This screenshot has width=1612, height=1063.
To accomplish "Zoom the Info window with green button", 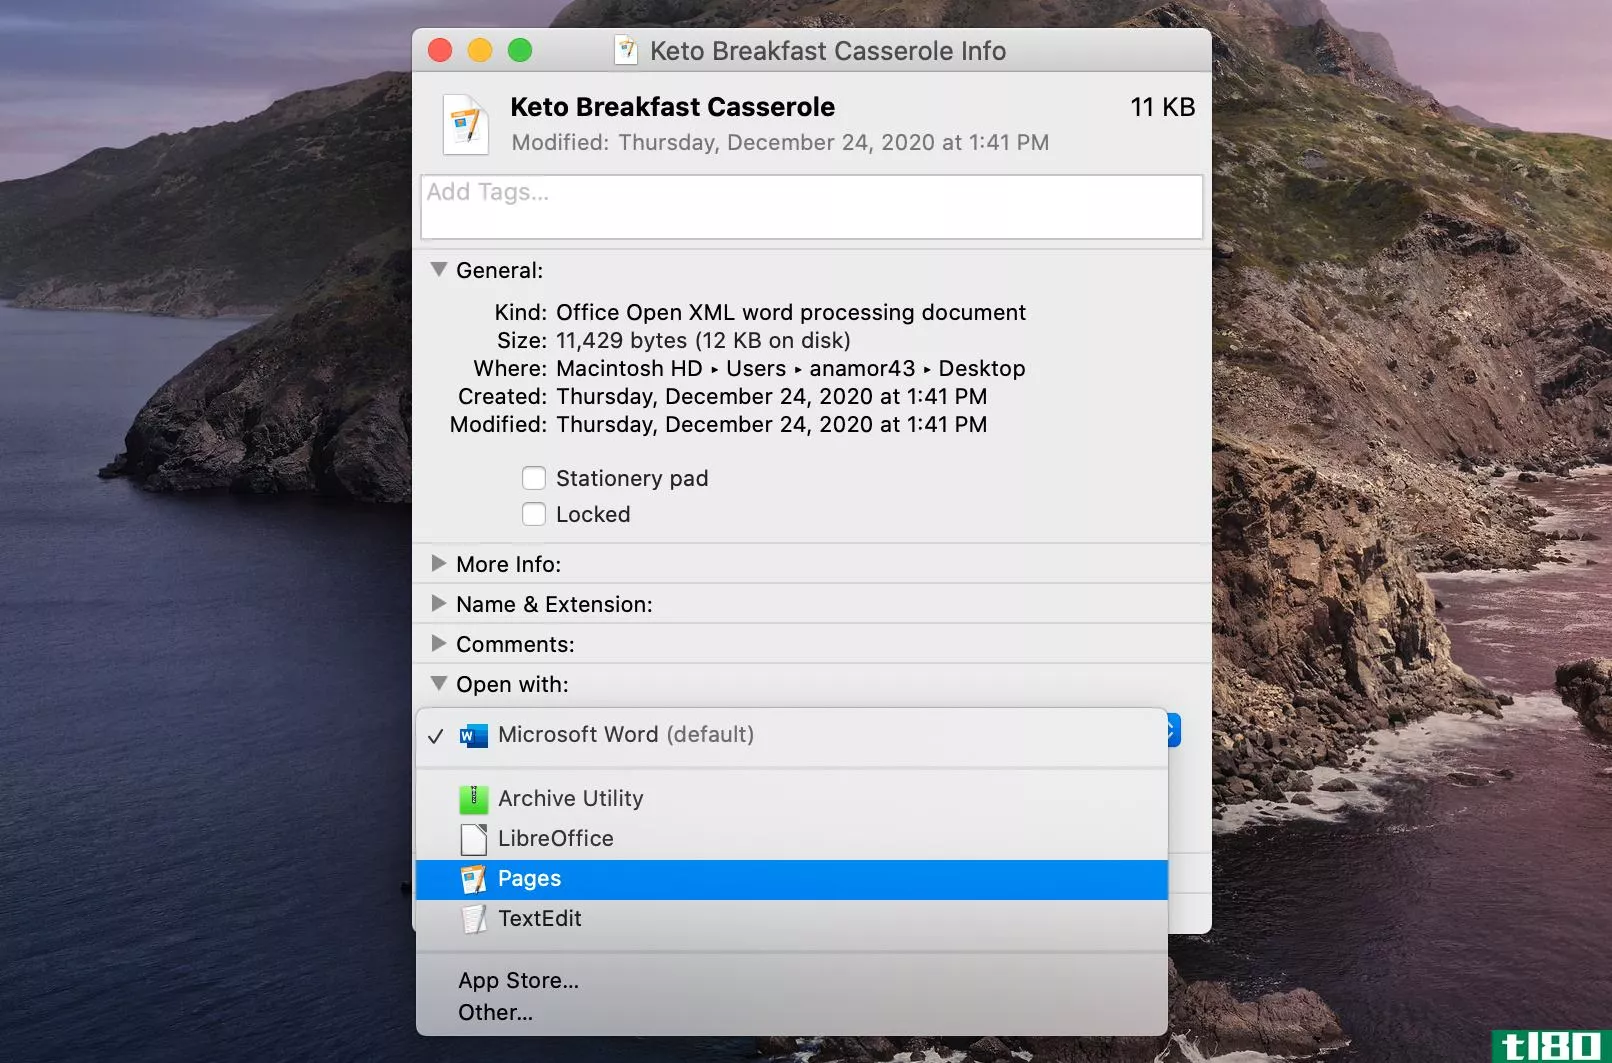I will [520, 50].
